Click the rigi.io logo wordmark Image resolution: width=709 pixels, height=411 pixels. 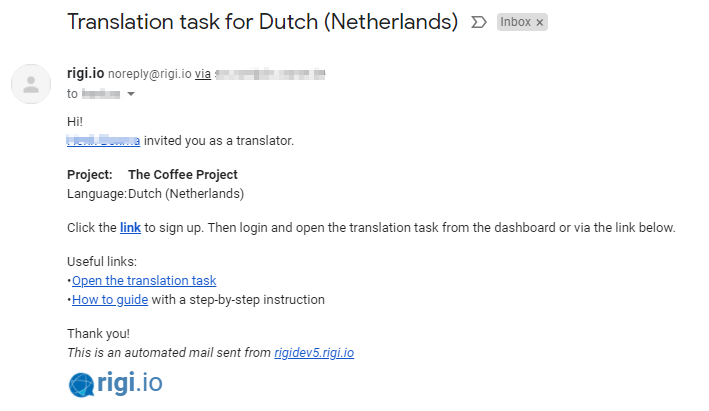coord(130,383)
